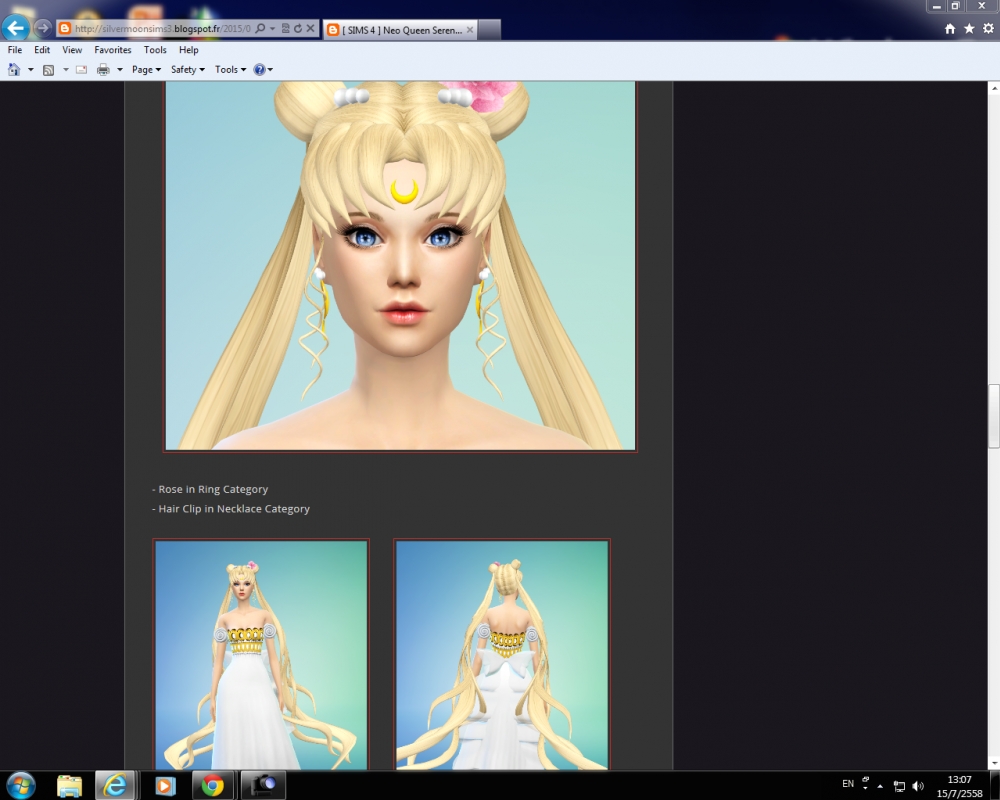The image size is (1000, 800).
Task: Click the Home icon in command bar
Action: pyautogui.click(x=13, y=70)
